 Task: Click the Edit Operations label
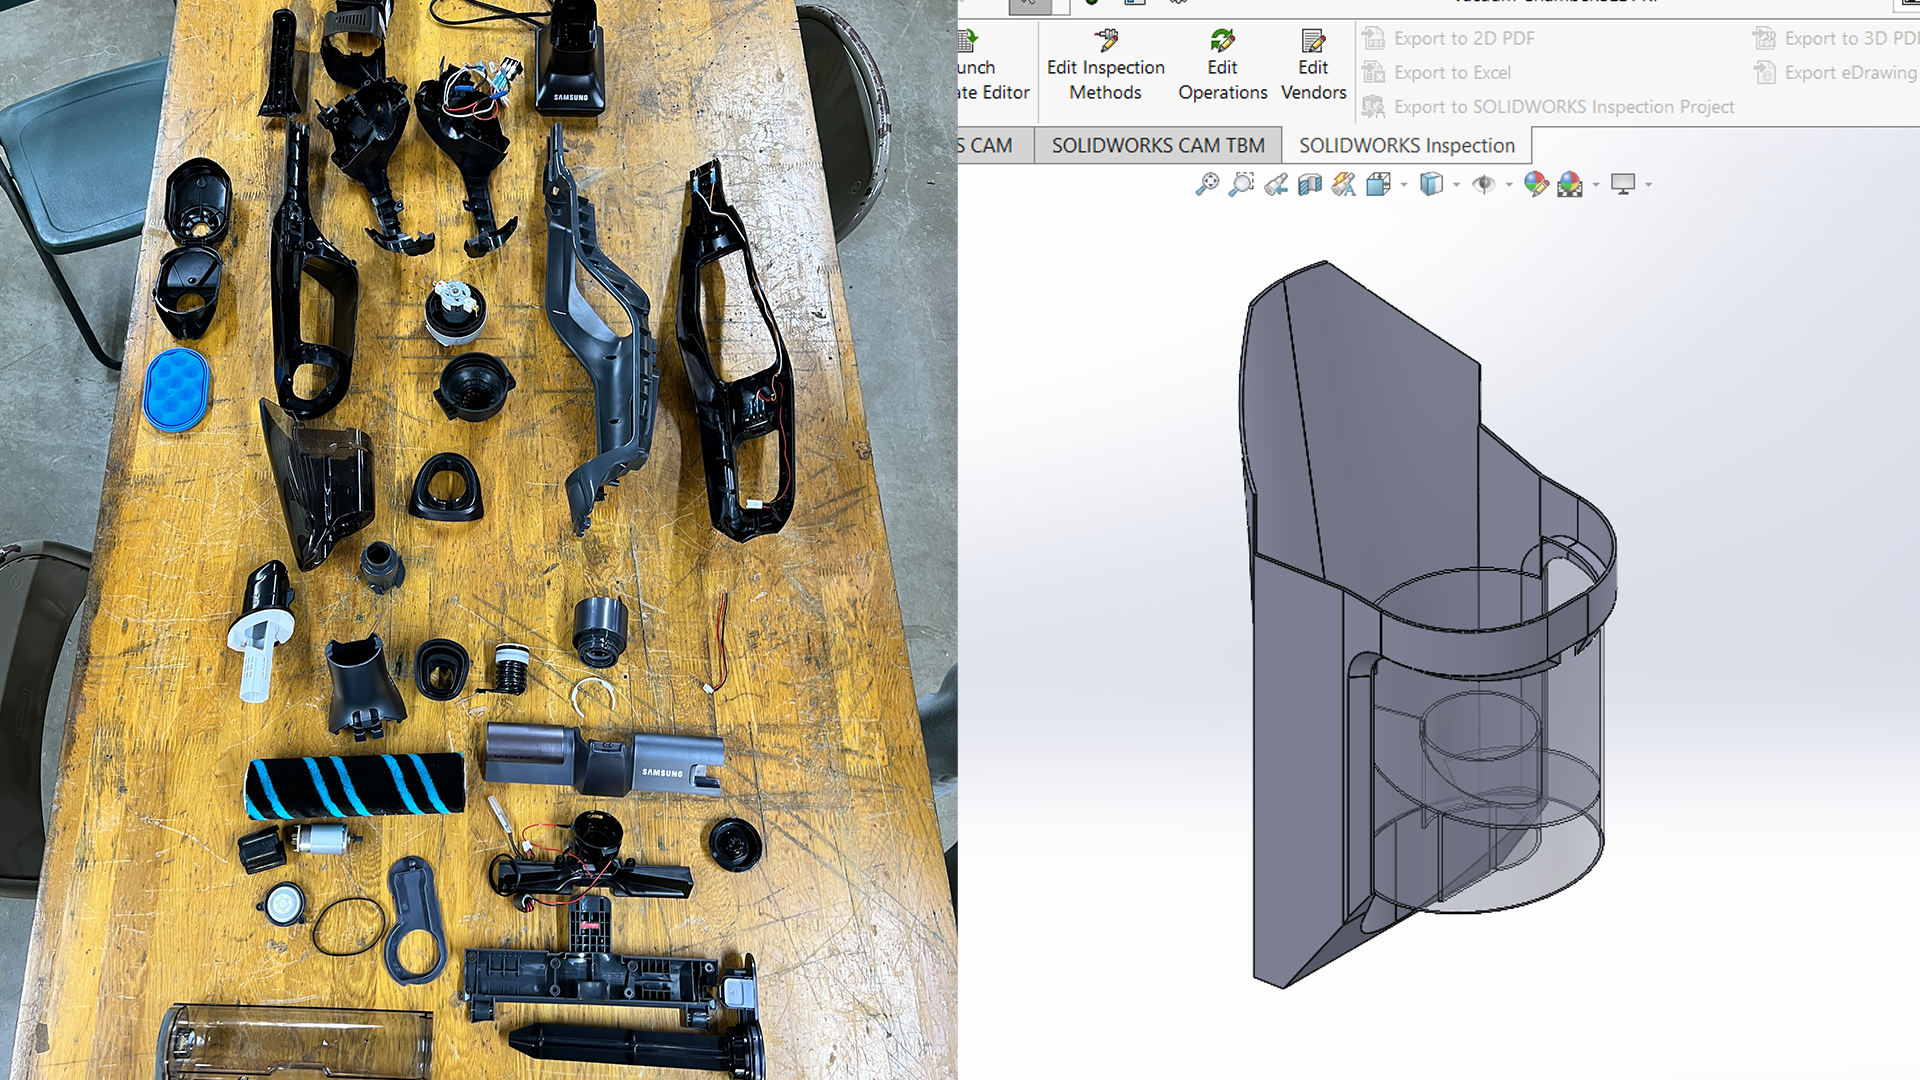coord(1222,80)
